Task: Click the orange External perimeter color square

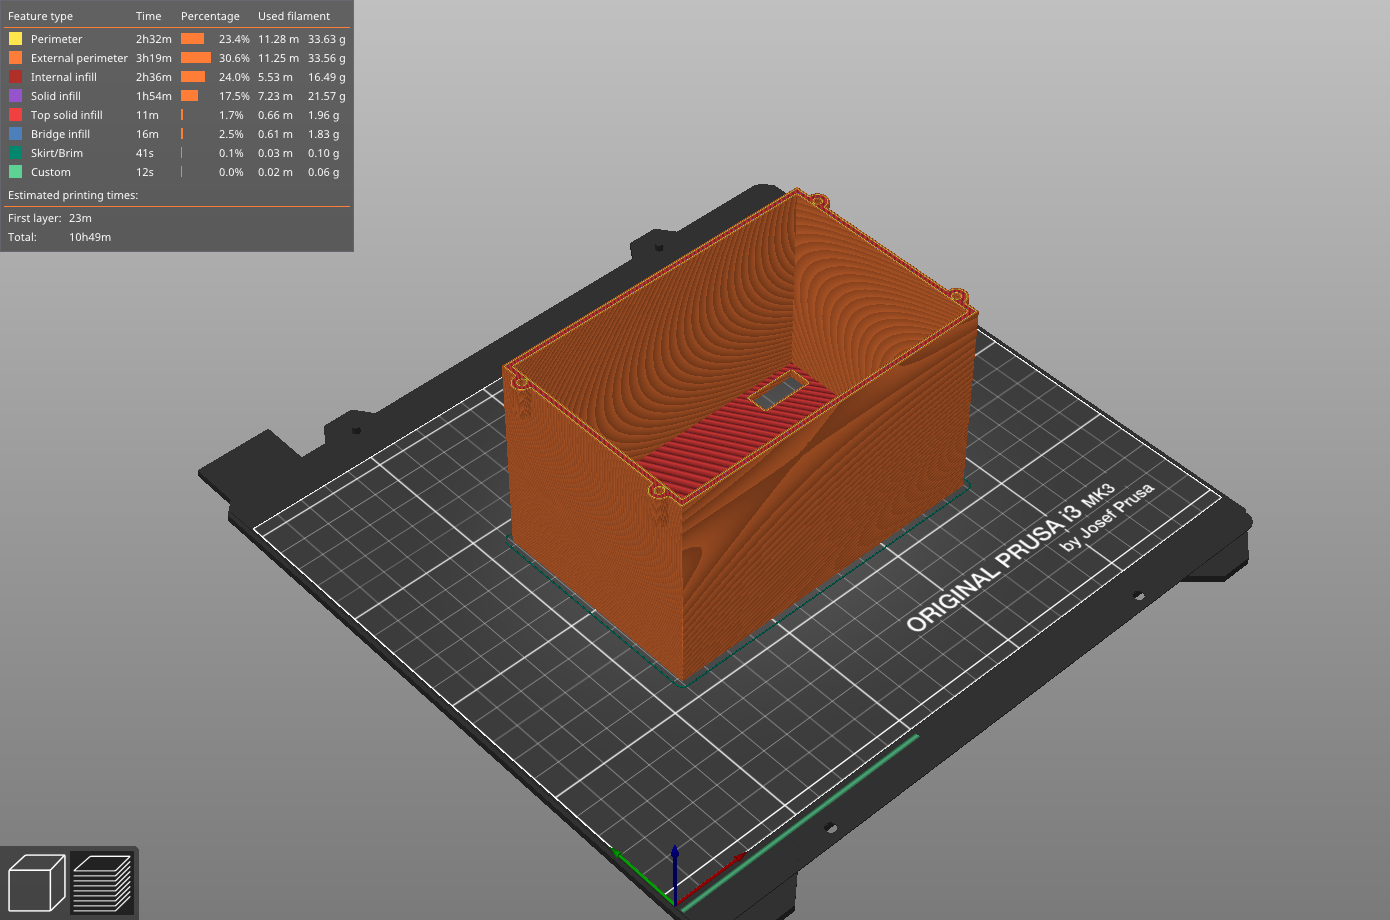Action: (15, 57)
